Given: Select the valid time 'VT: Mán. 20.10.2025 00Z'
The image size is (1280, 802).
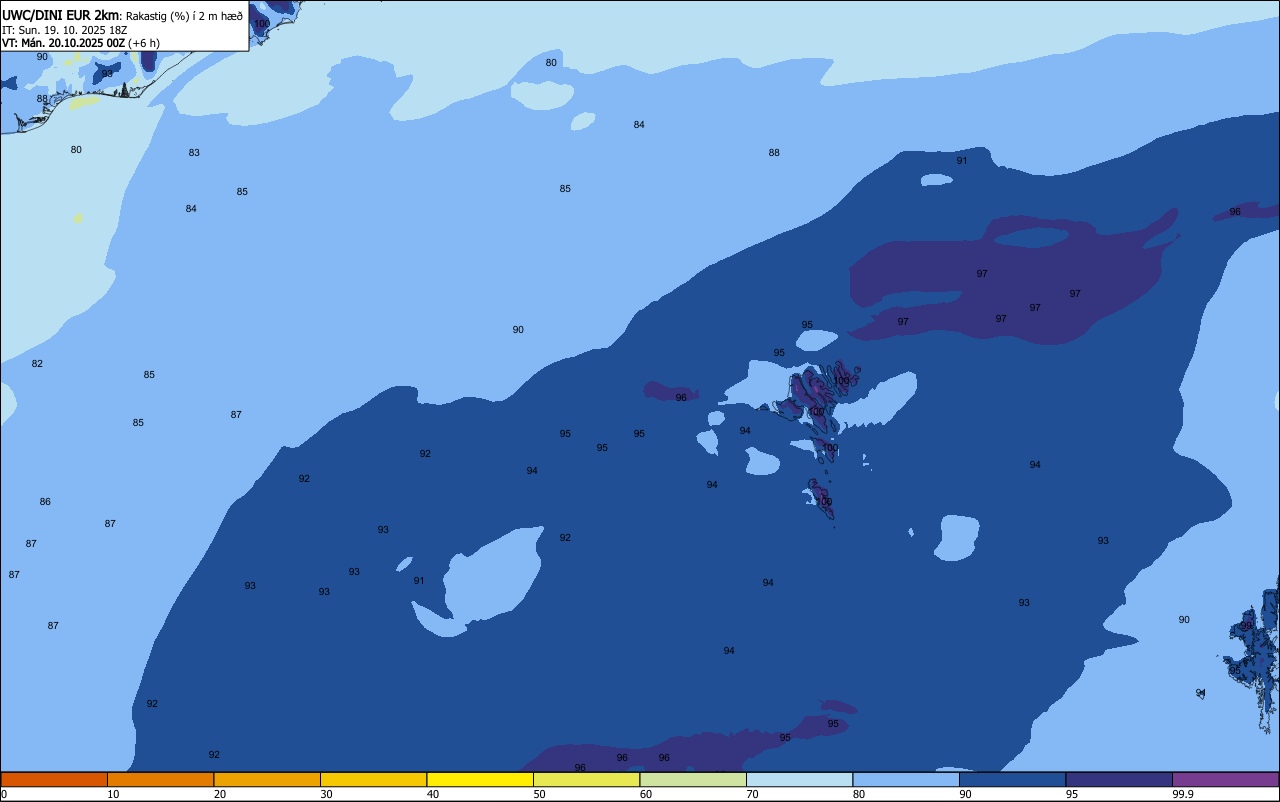Looking at the screenshot, I should pyautogui.click(x=64, y=43).
